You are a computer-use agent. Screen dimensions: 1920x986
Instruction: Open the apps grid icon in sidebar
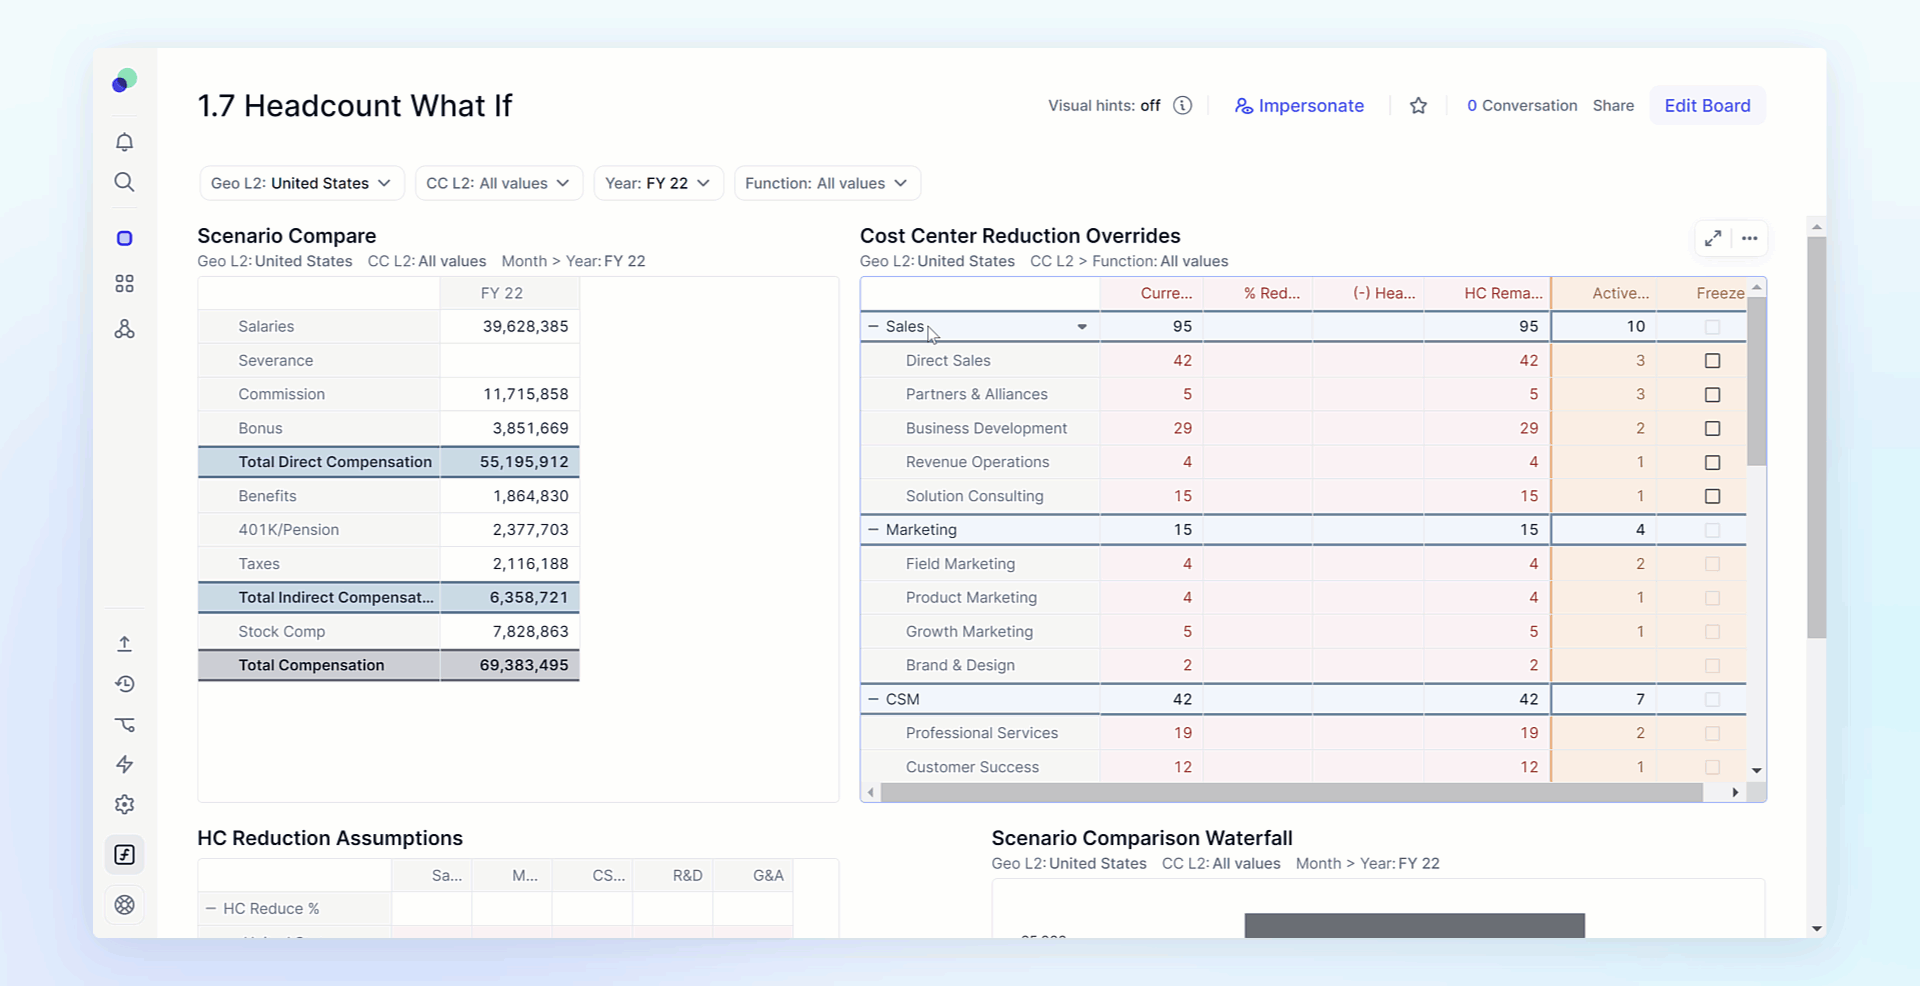pyautogui.click(x=124, y=284)
